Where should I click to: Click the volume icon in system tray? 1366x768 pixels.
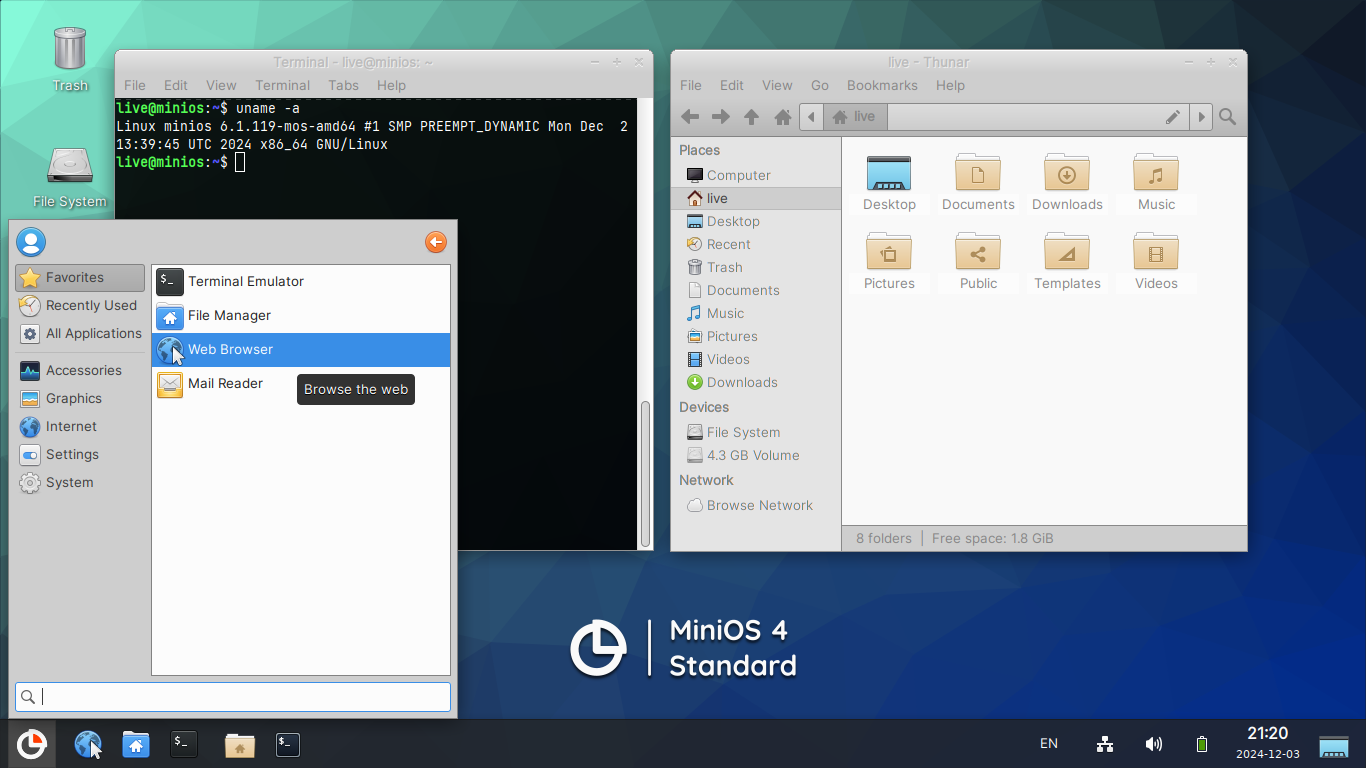[x=1154, y=744]
